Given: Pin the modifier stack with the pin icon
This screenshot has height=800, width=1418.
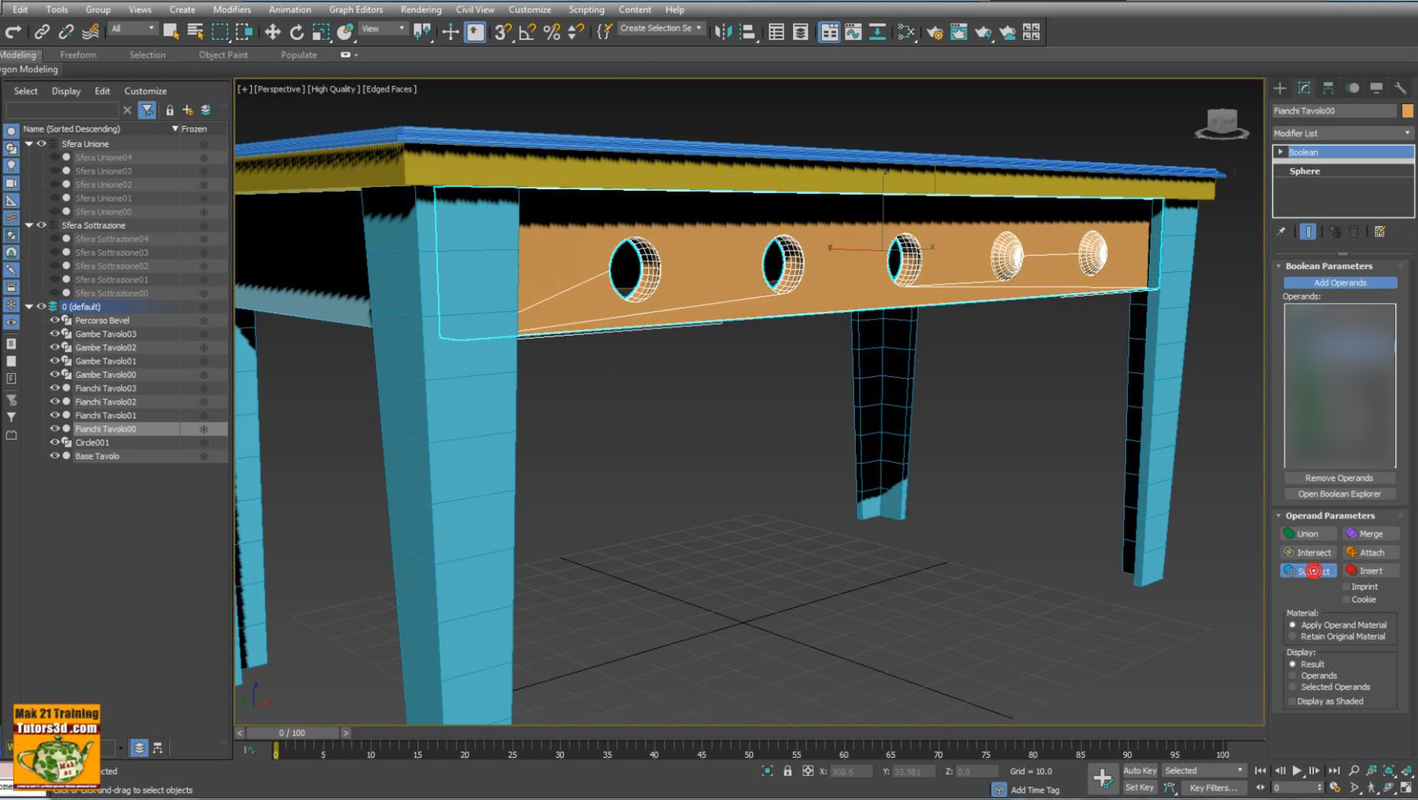Looking at the screenshot, I should [1281, 231].
